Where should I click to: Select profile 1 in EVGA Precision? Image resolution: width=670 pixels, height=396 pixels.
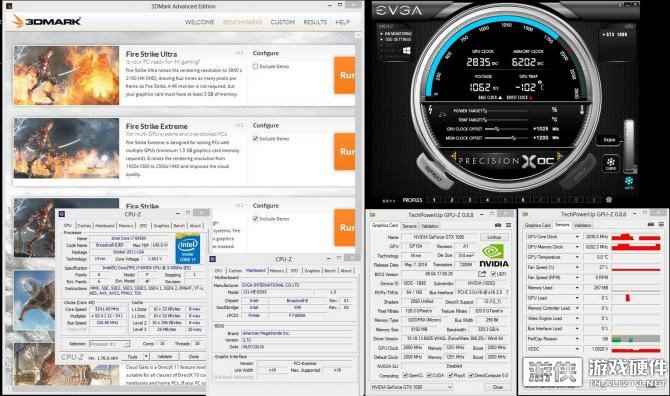coord(434,199)
